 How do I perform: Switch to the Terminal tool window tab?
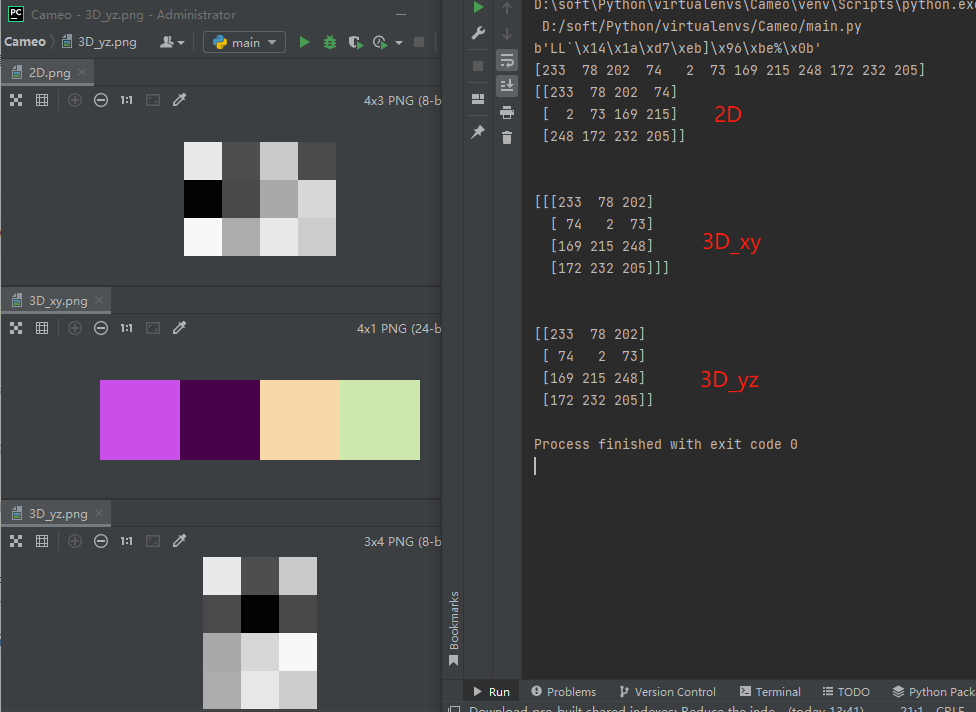pyautogui.click(x=769, y=691)
